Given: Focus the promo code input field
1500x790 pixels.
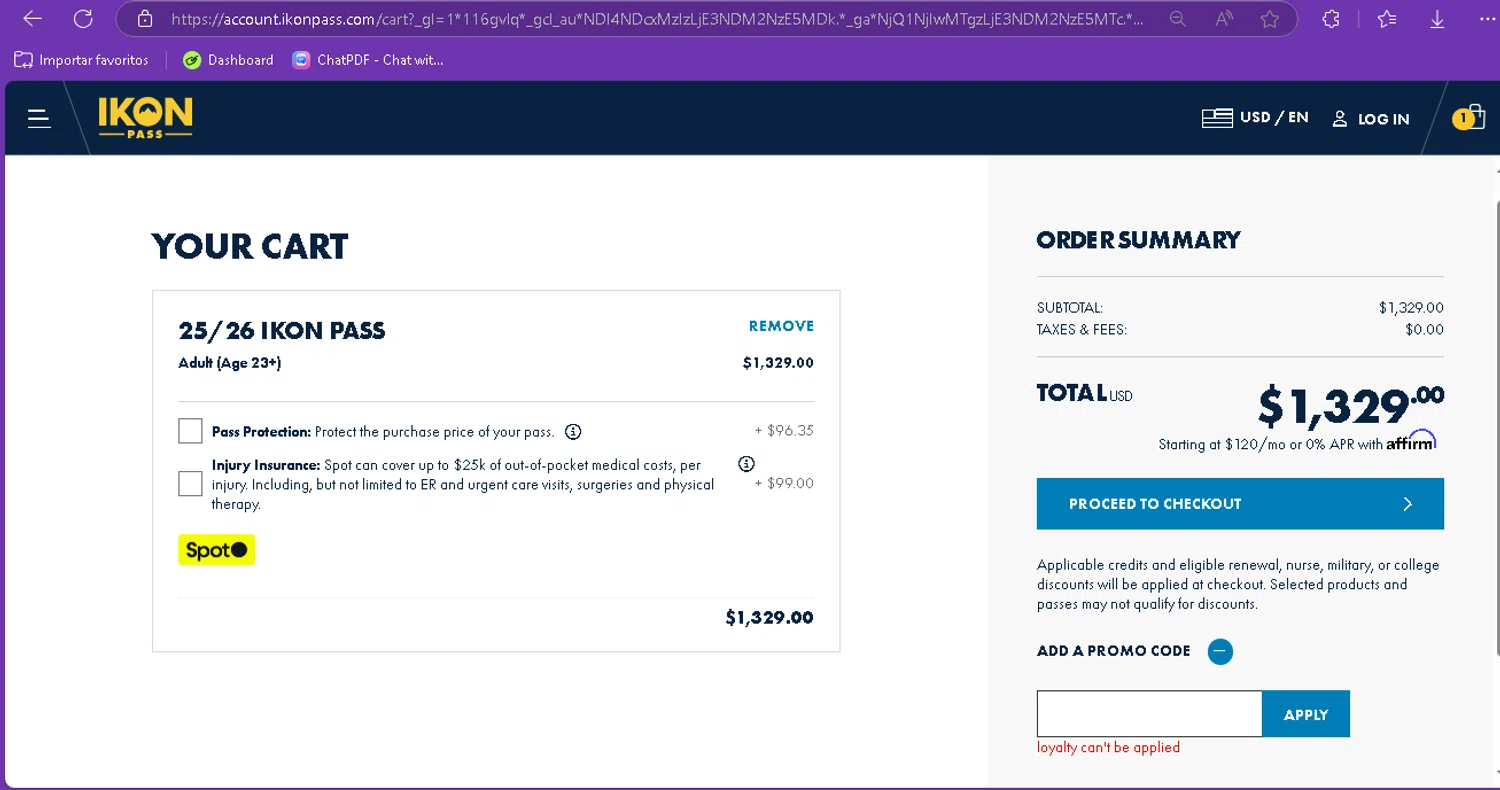Looking at the screenshot, I should [x=1149, y=714].
